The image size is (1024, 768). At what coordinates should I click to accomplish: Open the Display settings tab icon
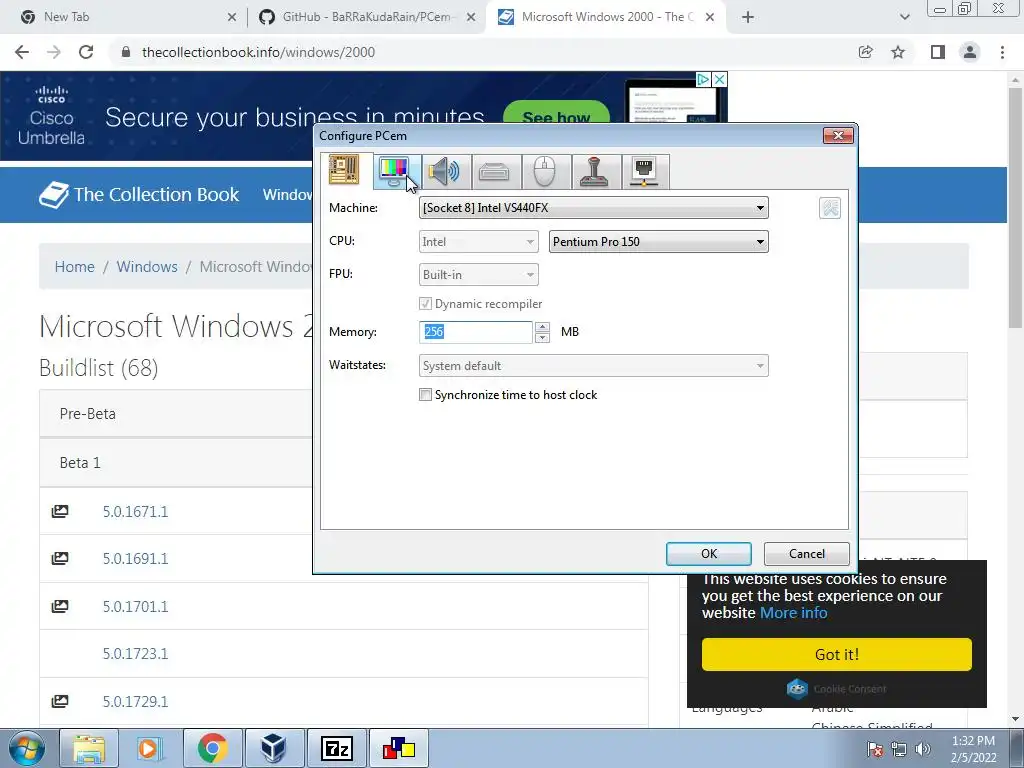pyautogui.click(x=393, y=172)
